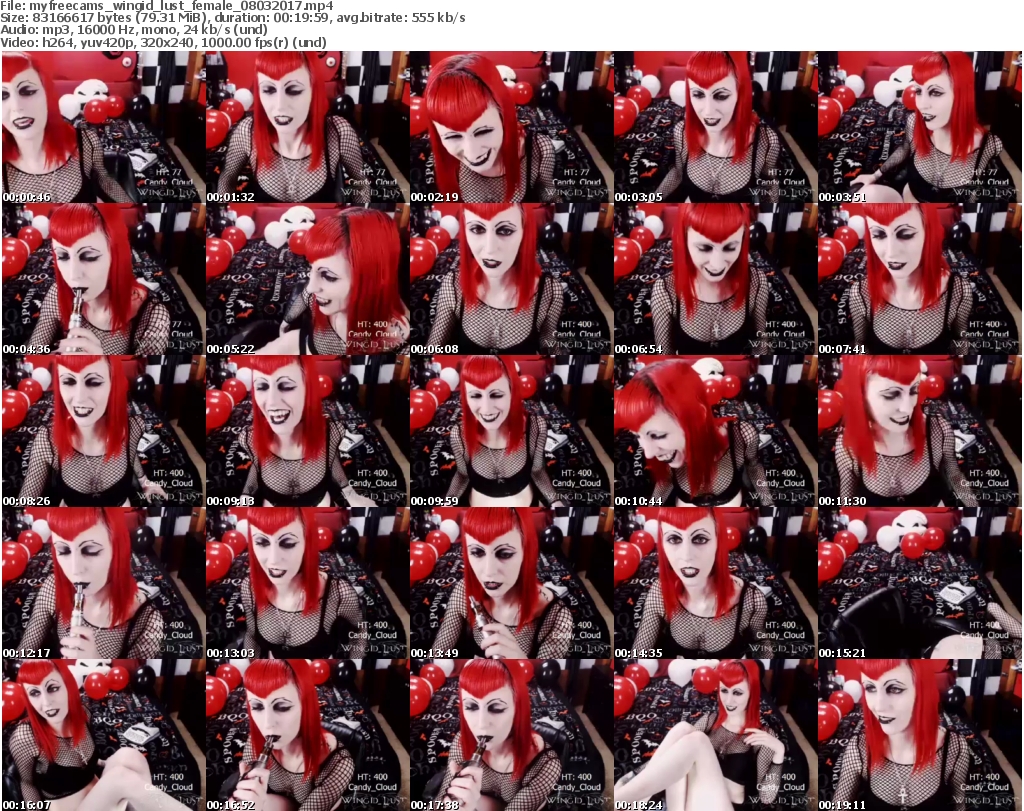
Task: Select the thumbnail timestamped 00:19:11
Action: coord(920,735)
